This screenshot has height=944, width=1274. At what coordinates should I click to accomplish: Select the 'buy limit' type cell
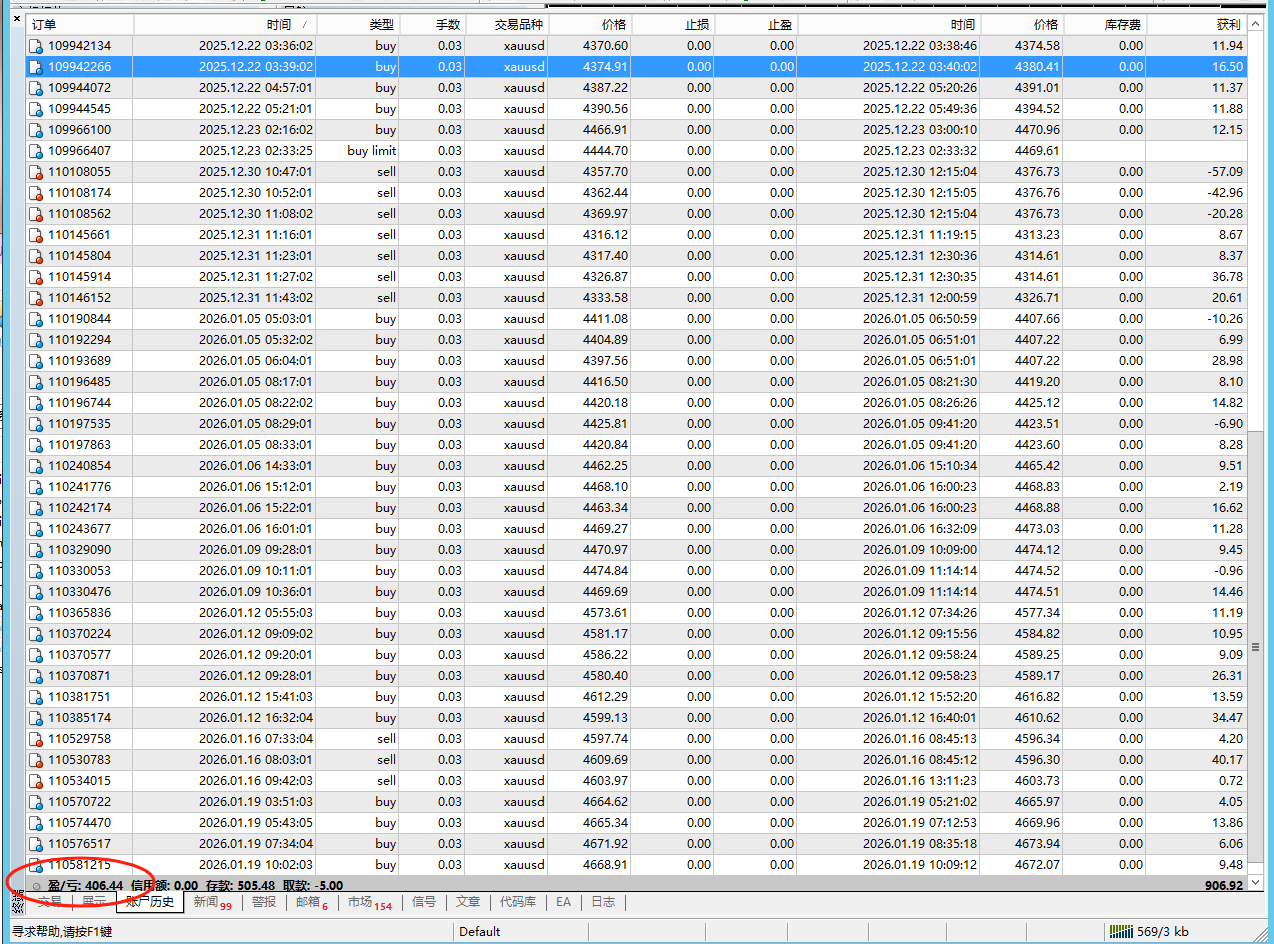(372, 151)
